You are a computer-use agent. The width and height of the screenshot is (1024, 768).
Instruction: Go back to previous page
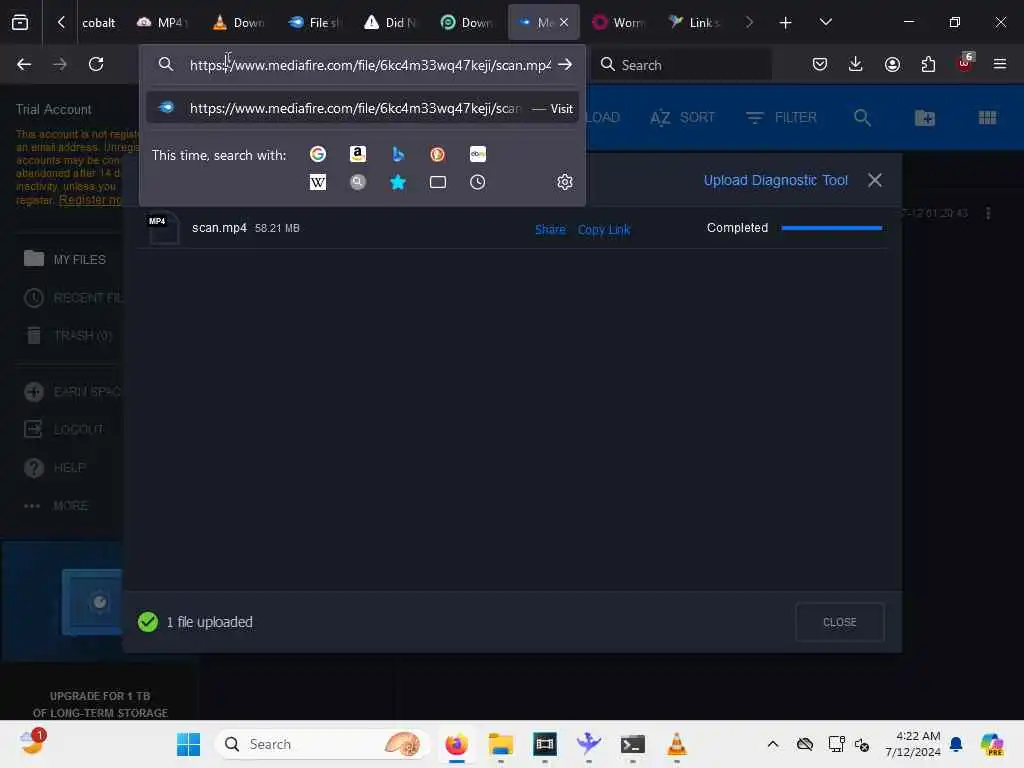coord(24,64)
